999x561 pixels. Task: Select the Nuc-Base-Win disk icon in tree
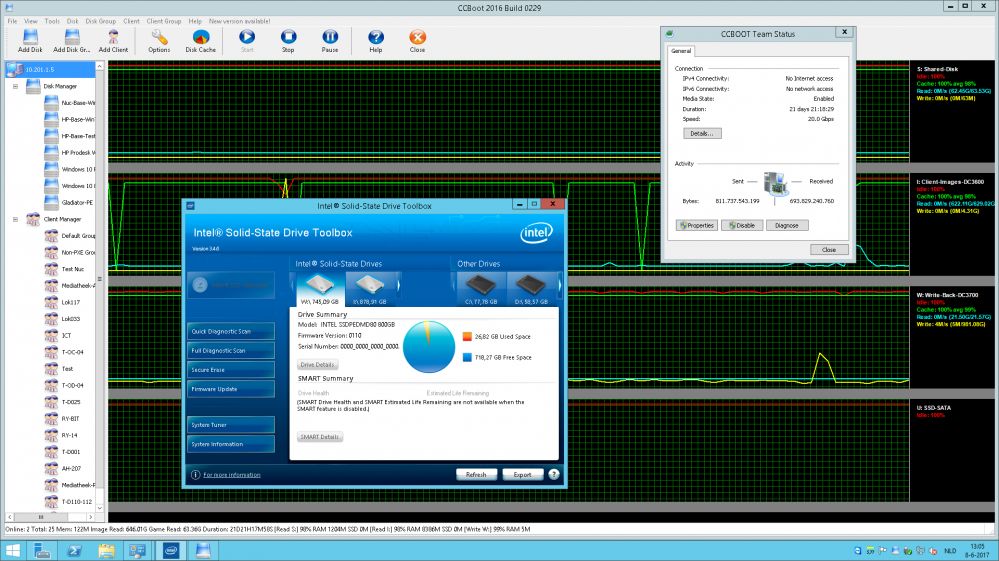click(52, 103)
